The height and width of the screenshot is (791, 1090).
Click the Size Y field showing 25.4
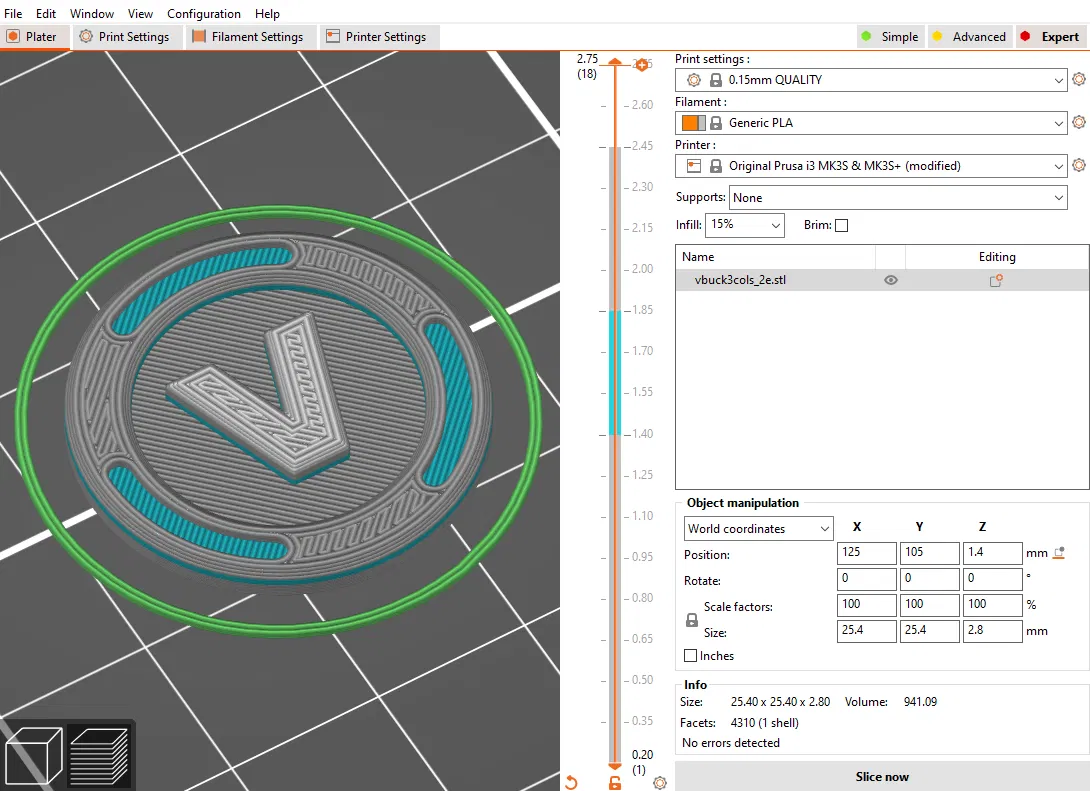(x=929, y=630)
